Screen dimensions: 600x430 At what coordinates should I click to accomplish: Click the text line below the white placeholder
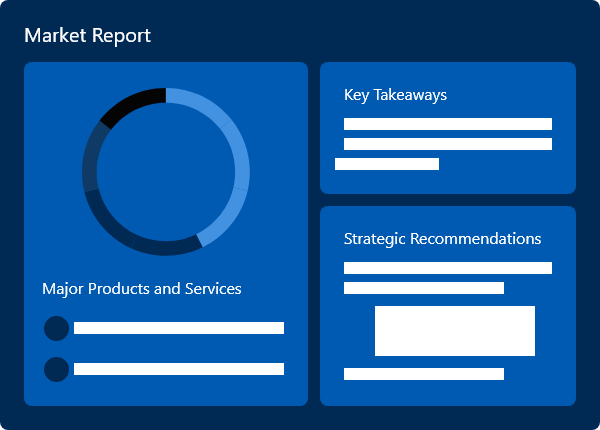point(424,374)
